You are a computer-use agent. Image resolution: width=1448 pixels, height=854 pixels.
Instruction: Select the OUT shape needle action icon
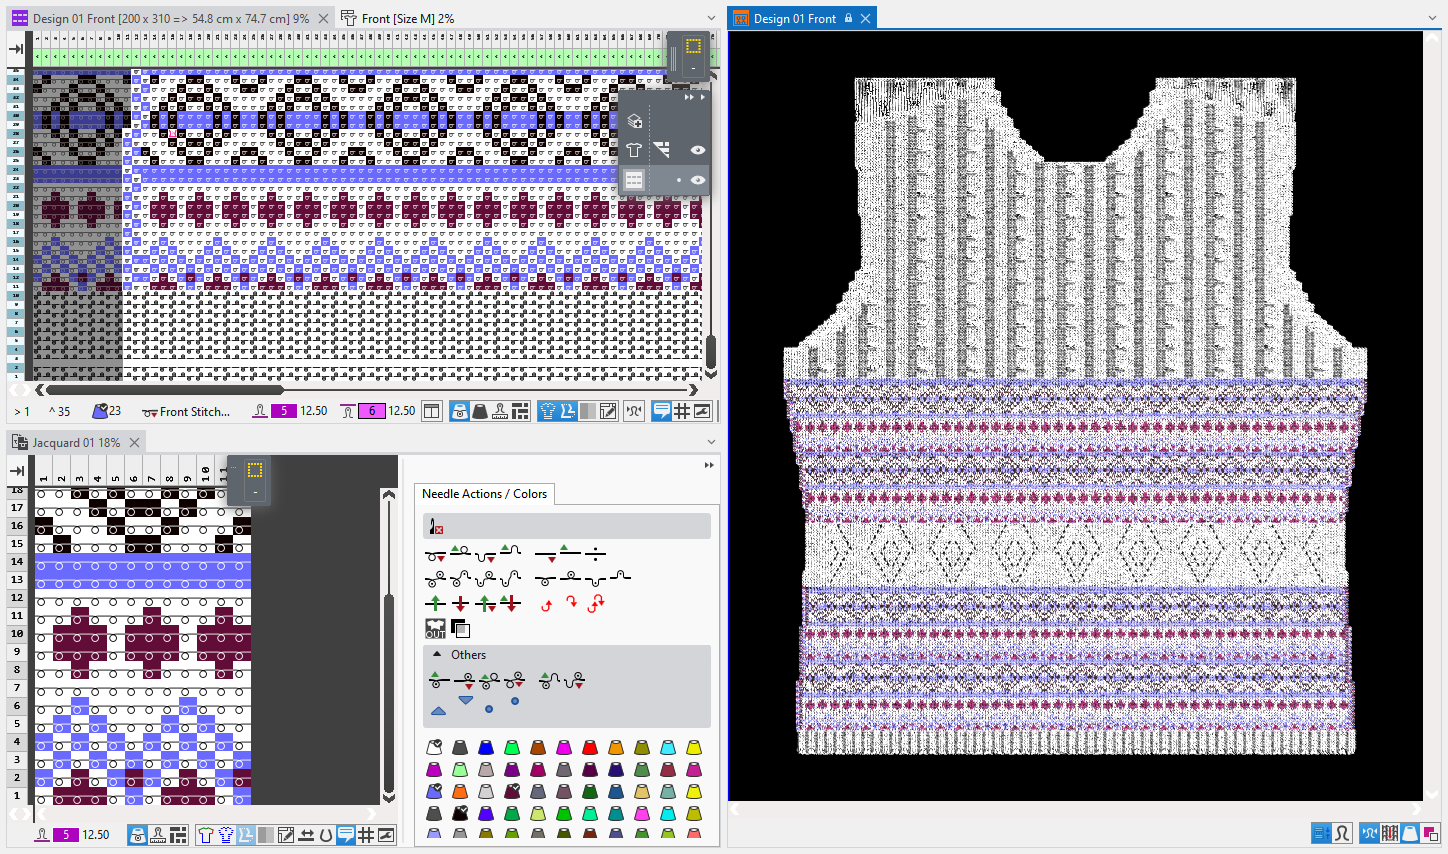tap(436, 628)
